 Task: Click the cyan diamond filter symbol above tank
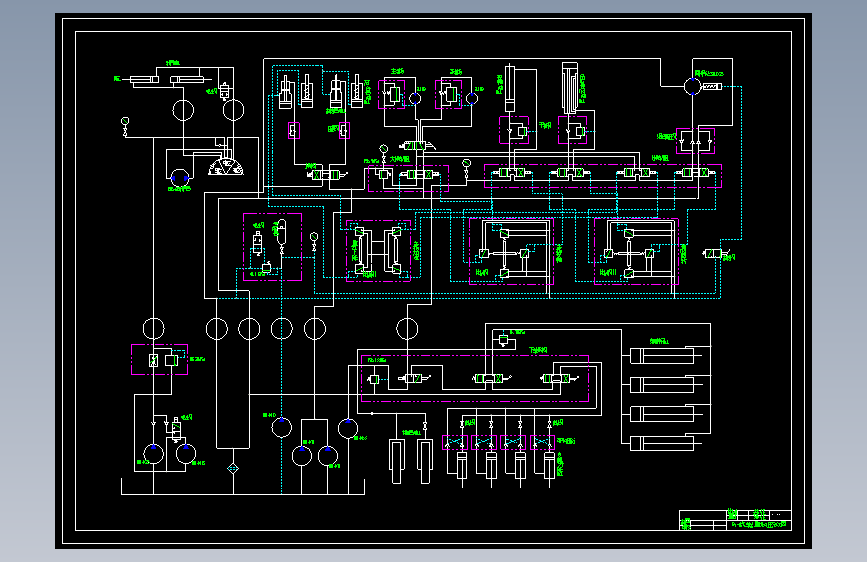pos(233,469)
